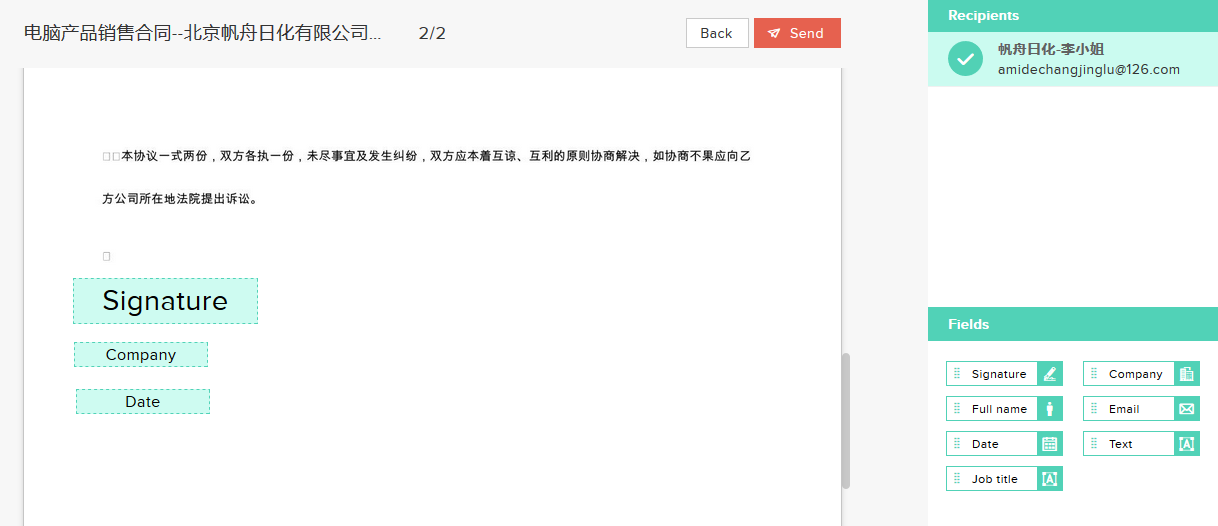1218x526 pixels.
Task: Select the Text field in Fields panel
Action: [1141, 444]
